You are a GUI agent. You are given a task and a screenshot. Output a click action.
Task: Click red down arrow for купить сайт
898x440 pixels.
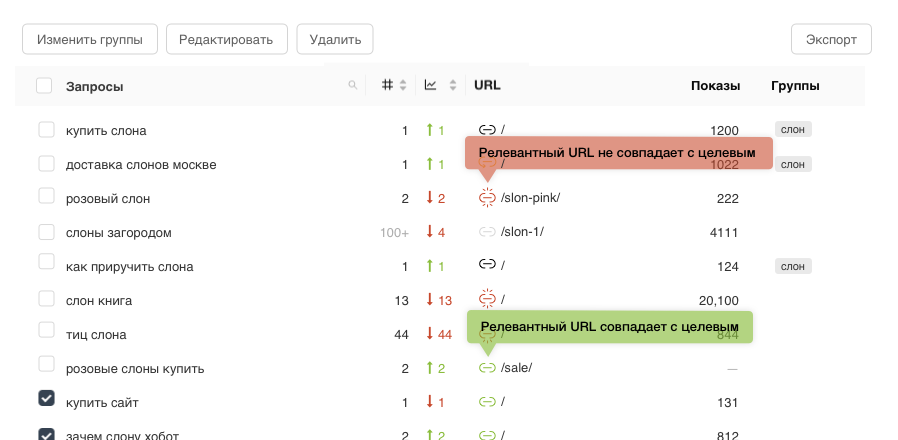[x=430, y=402]
